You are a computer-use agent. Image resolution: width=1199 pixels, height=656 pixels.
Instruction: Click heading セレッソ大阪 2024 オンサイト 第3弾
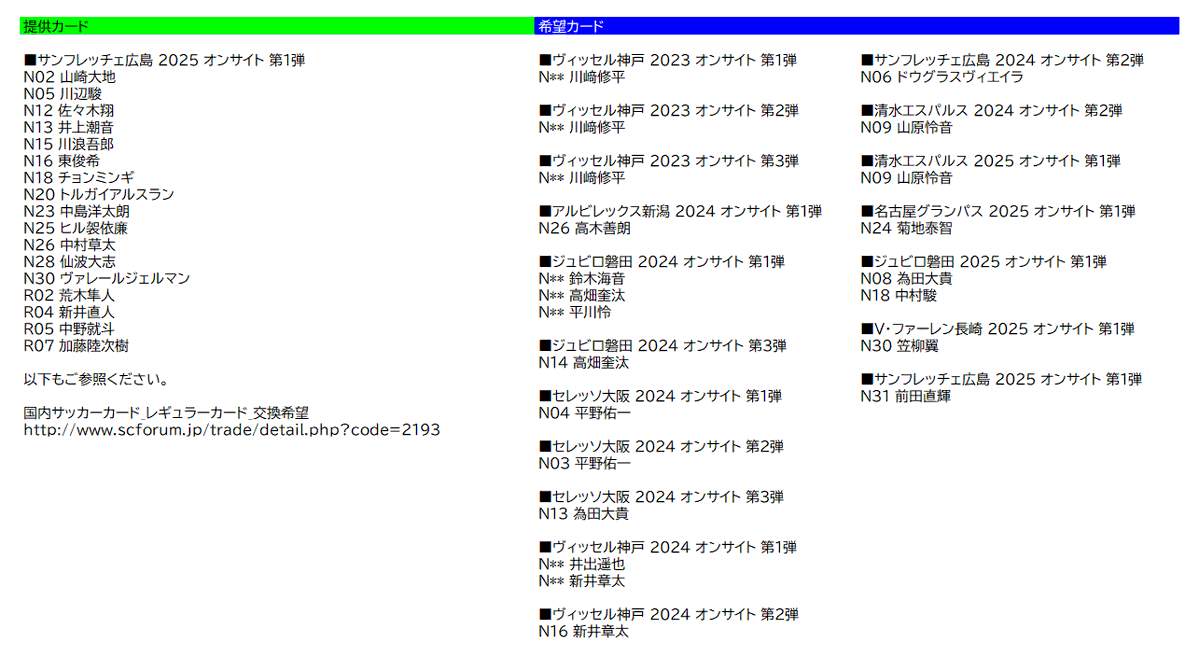661,498
